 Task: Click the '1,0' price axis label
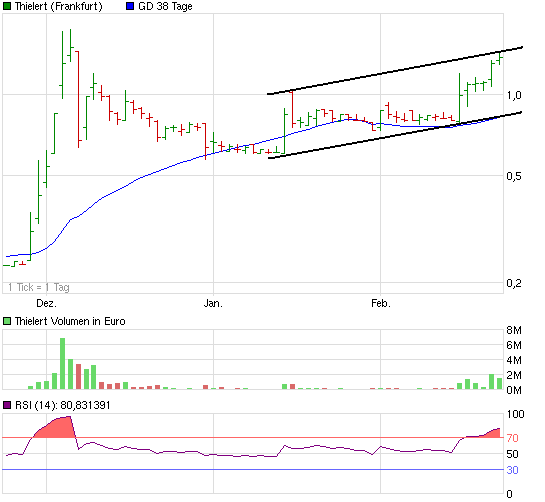[514, 95]
